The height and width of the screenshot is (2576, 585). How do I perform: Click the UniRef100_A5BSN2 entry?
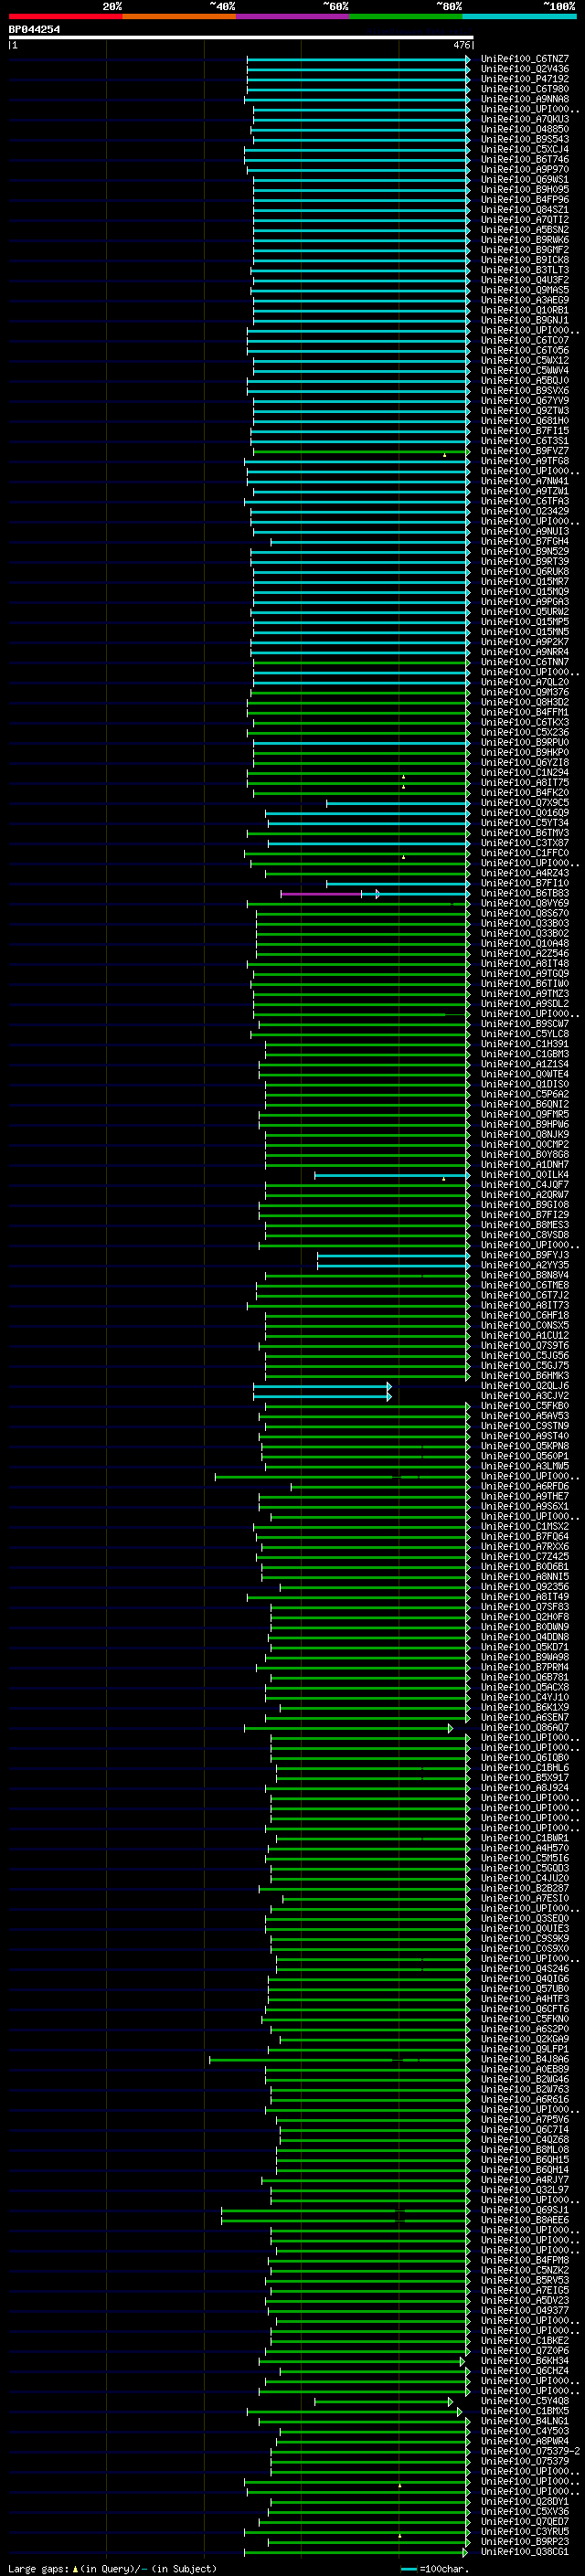point(524,229)
